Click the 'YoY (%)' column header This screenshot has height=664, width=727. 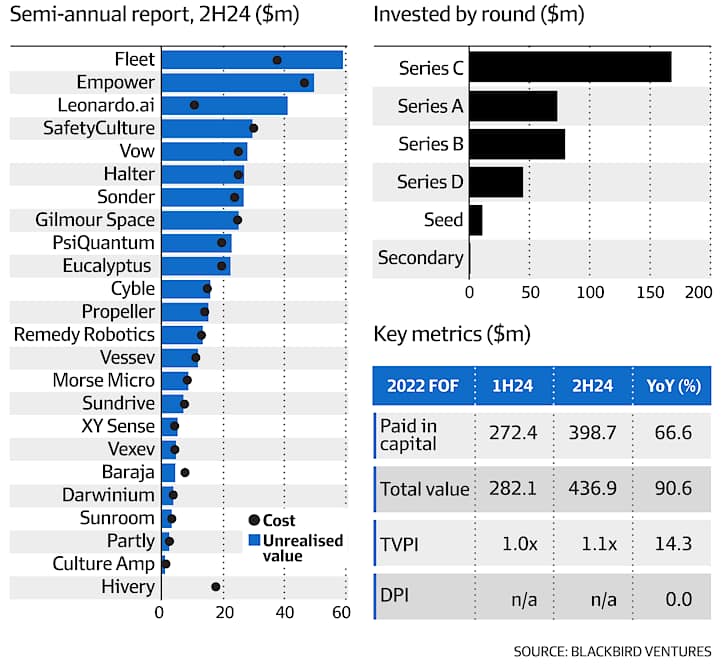(674, 386)
